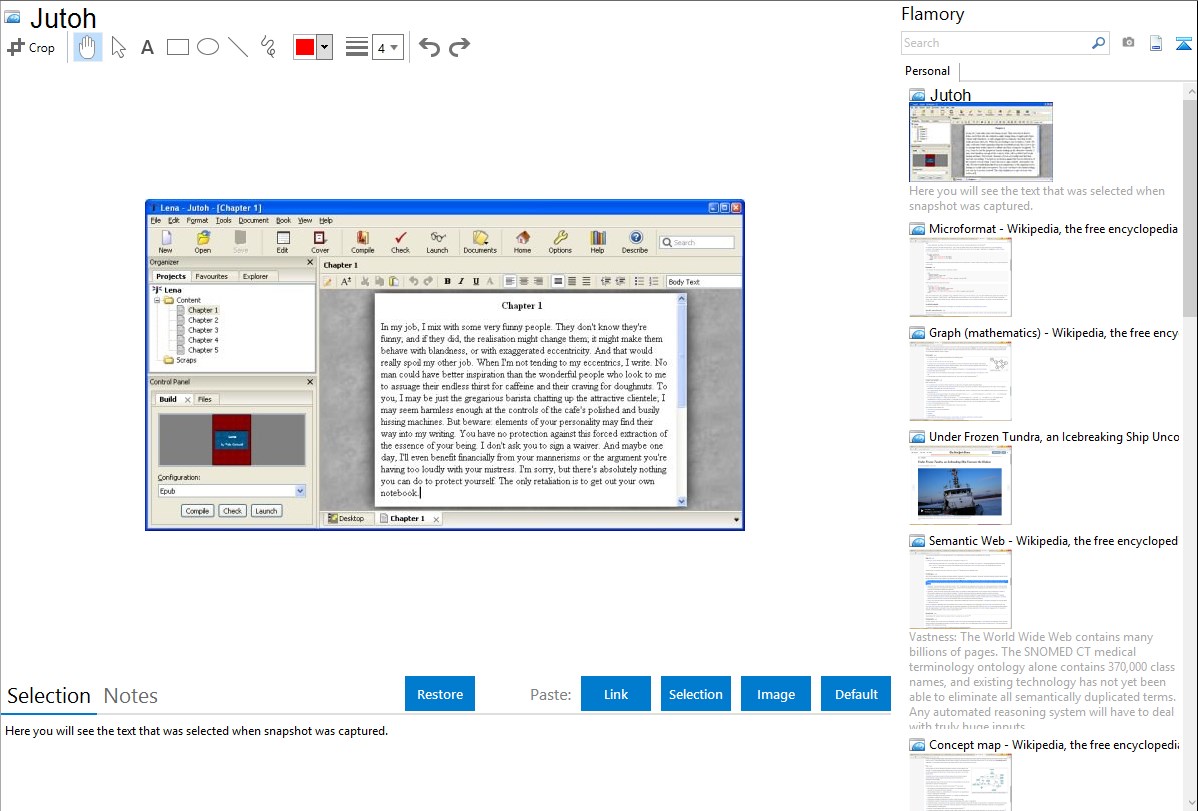Click the Selection paste button

tap(696, 694)
